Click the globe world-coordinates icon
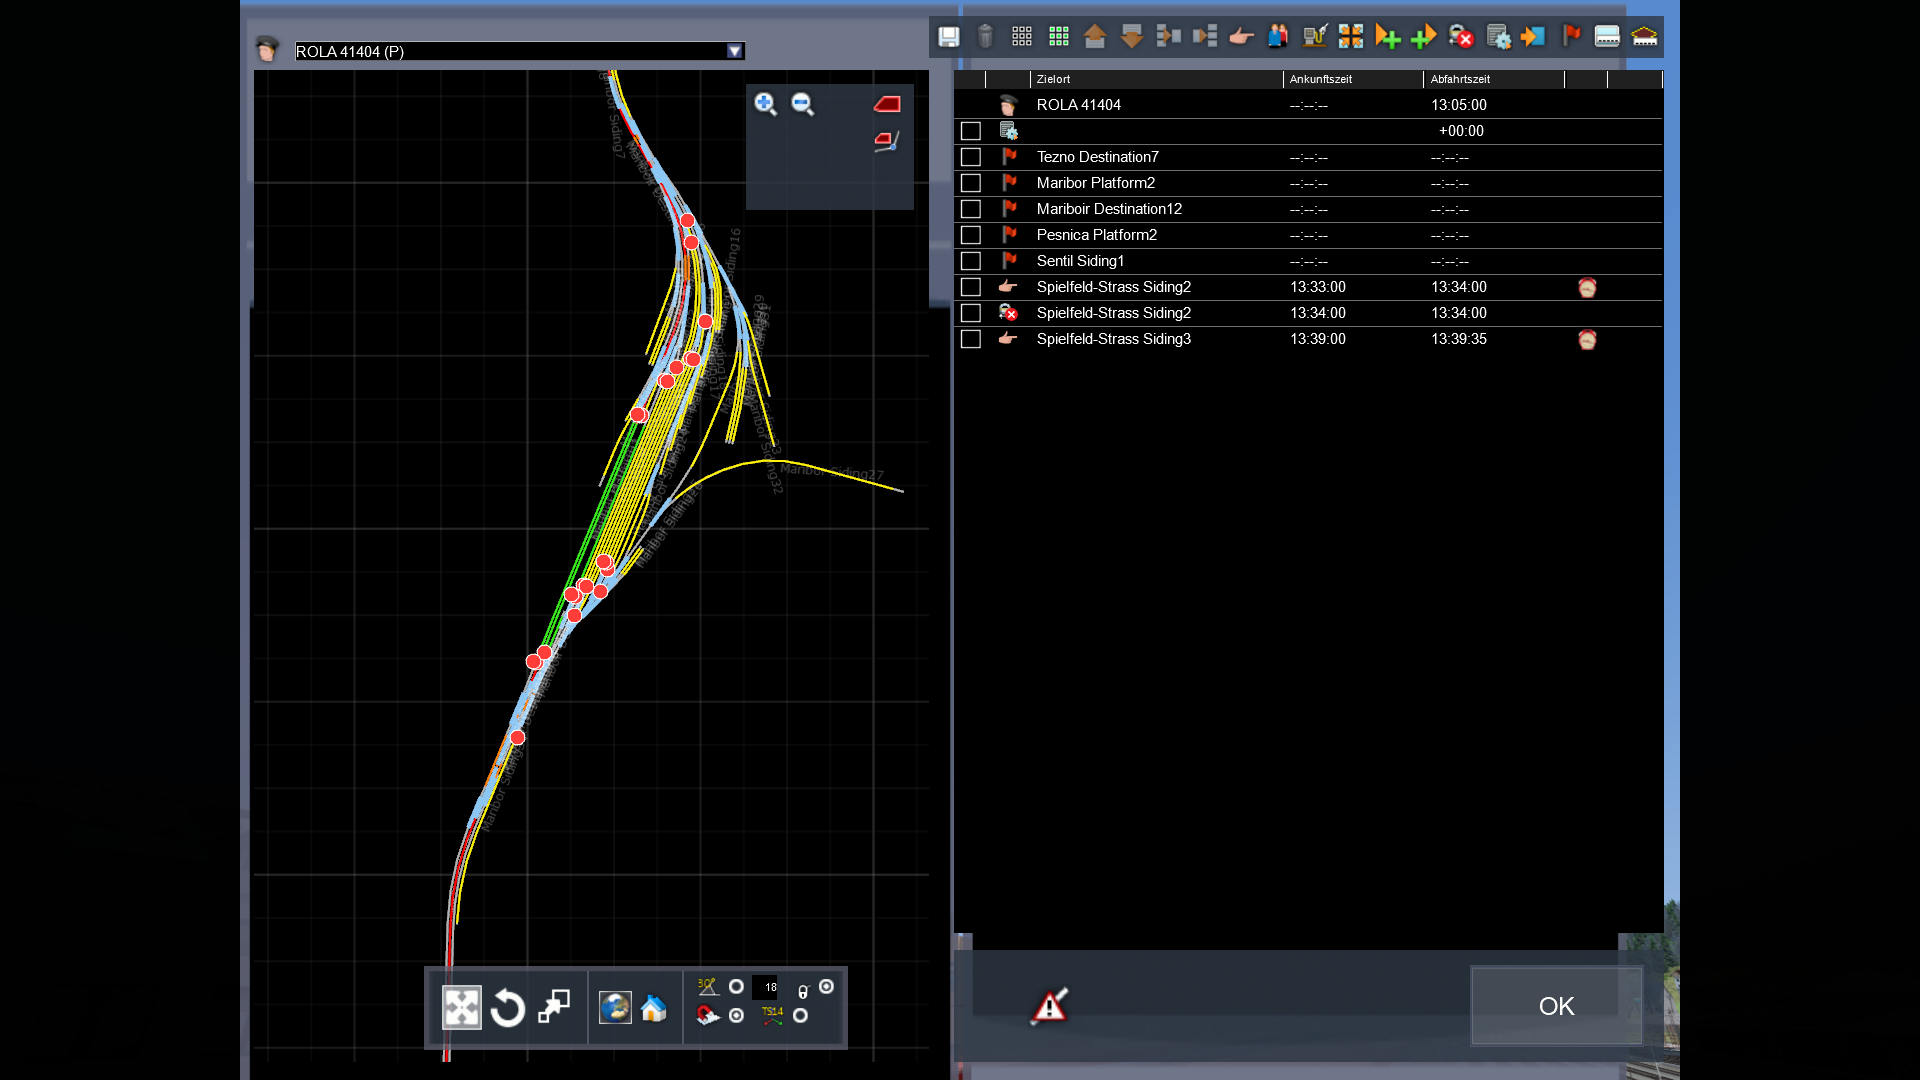Viewport: 1920px width, 1080px height. (615, 1007)
